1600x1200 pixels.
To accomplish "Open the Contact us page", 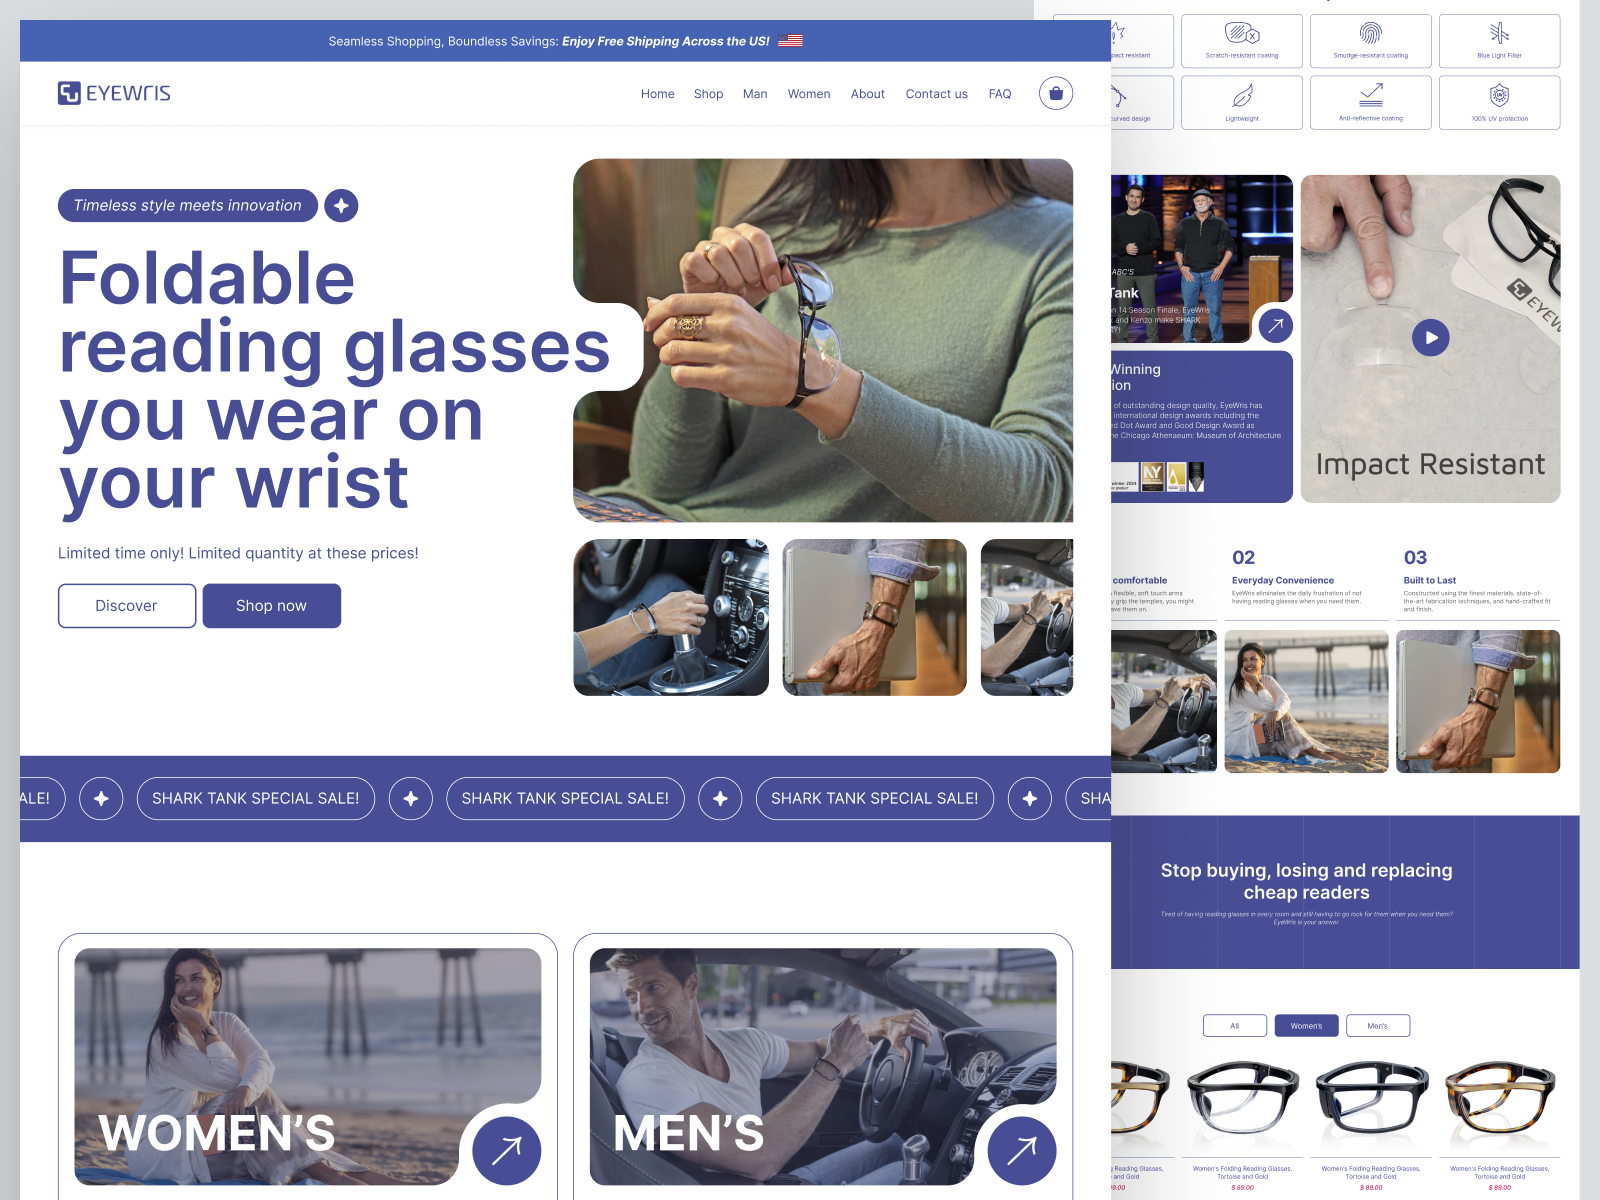I will [936, 93].
